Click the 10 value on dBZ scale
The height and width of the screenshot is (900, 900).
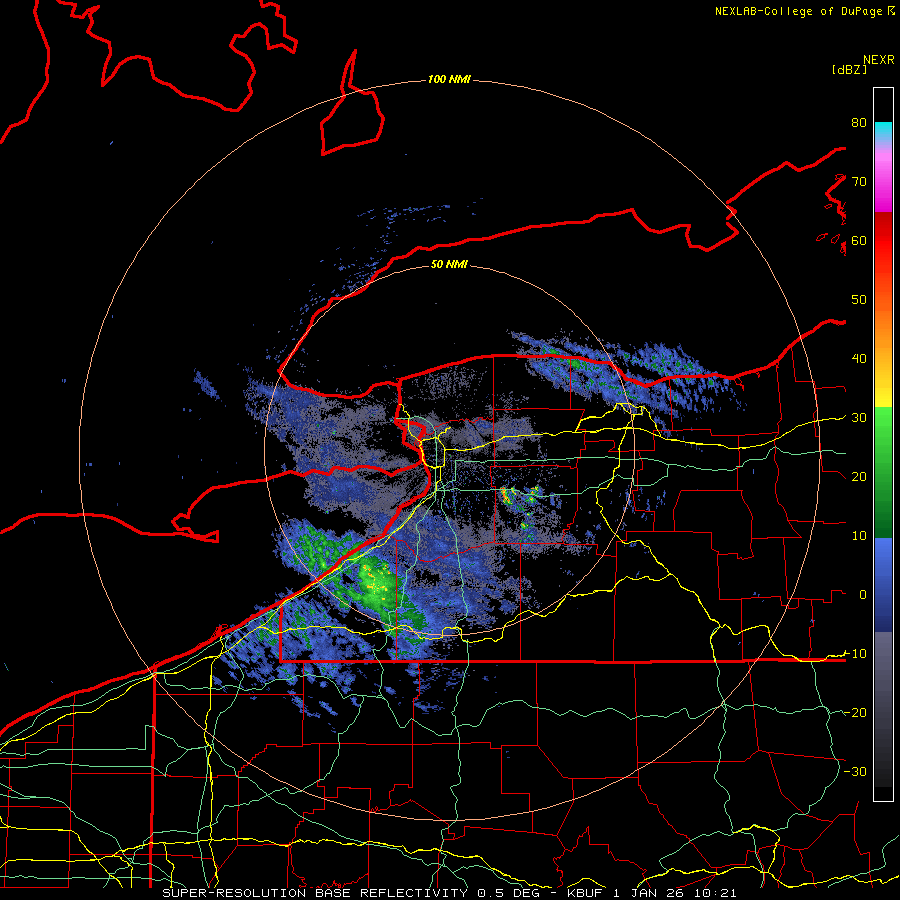pyautogui.click(x=859, y=536)
